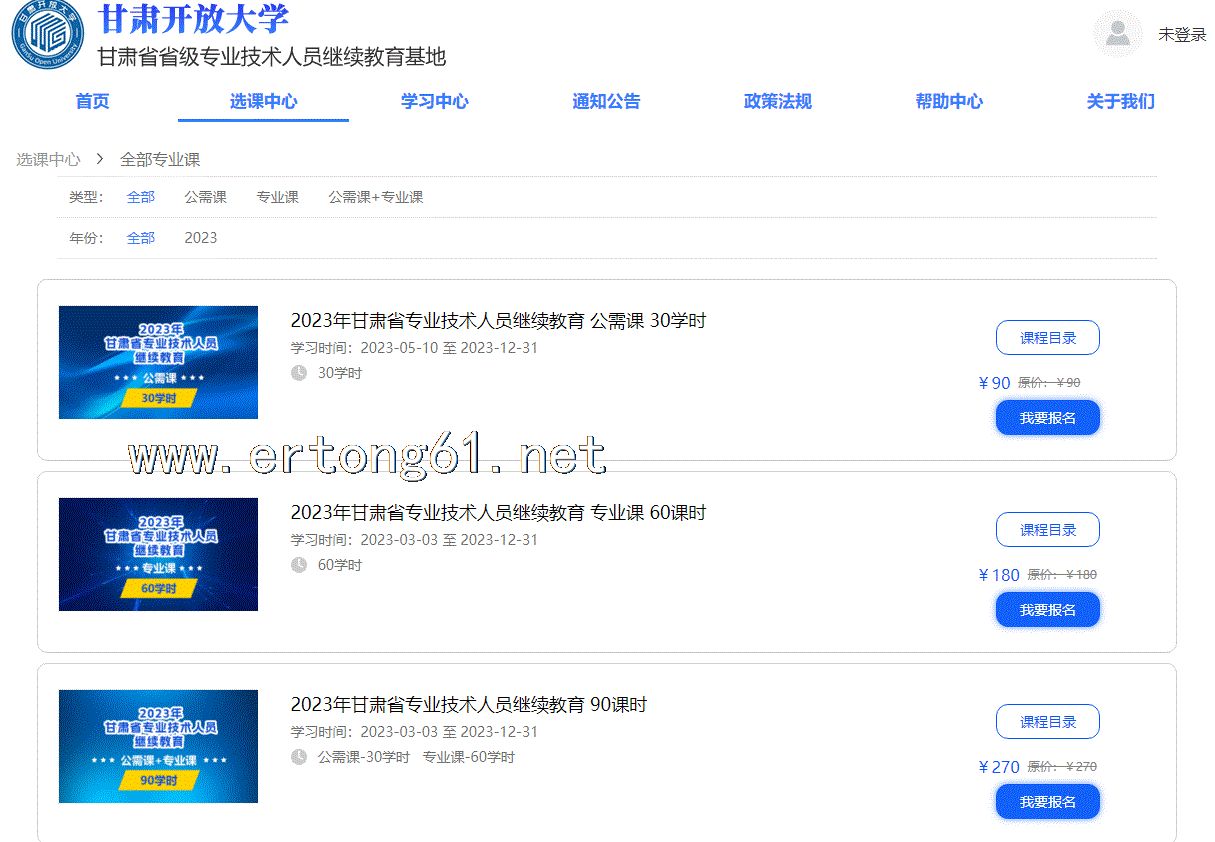Open the 首页 navigation tab
The height and width of the screenshot is (842, 1215).
point(92,101)
